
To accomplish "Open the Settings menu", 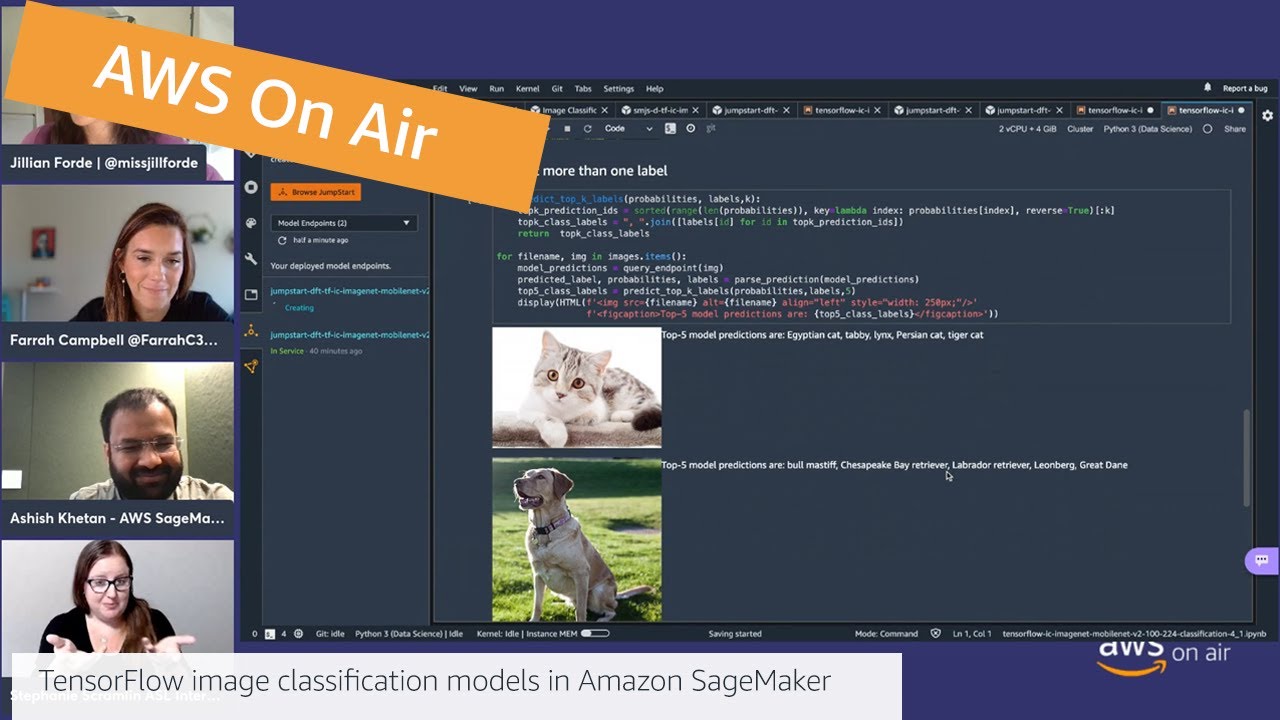I will tap(618, 89).
